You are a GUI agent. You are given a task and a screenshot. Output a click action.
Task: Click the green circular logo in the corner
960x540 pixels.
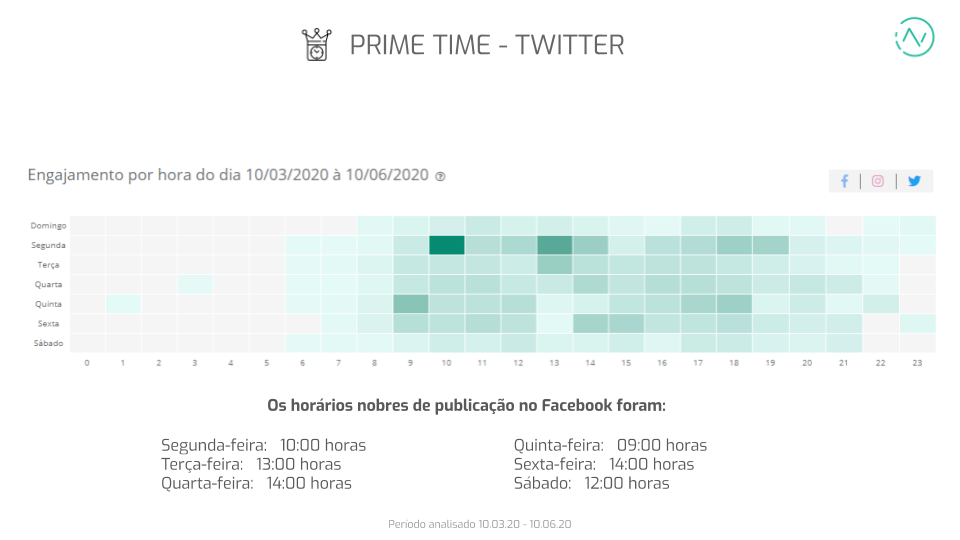click(x=914, y=37)
